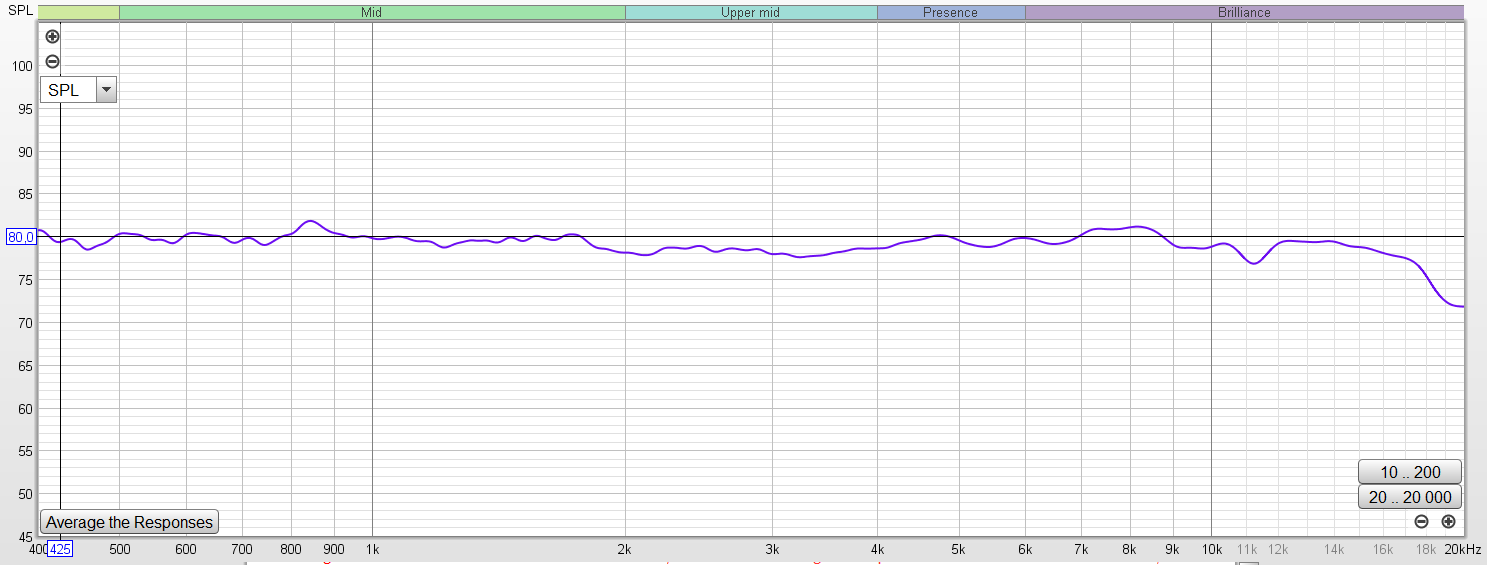Set frequency range to 20 .. 20 000
The image size is (1487, 565).
pyautogui.click(x=1410, y=497)
